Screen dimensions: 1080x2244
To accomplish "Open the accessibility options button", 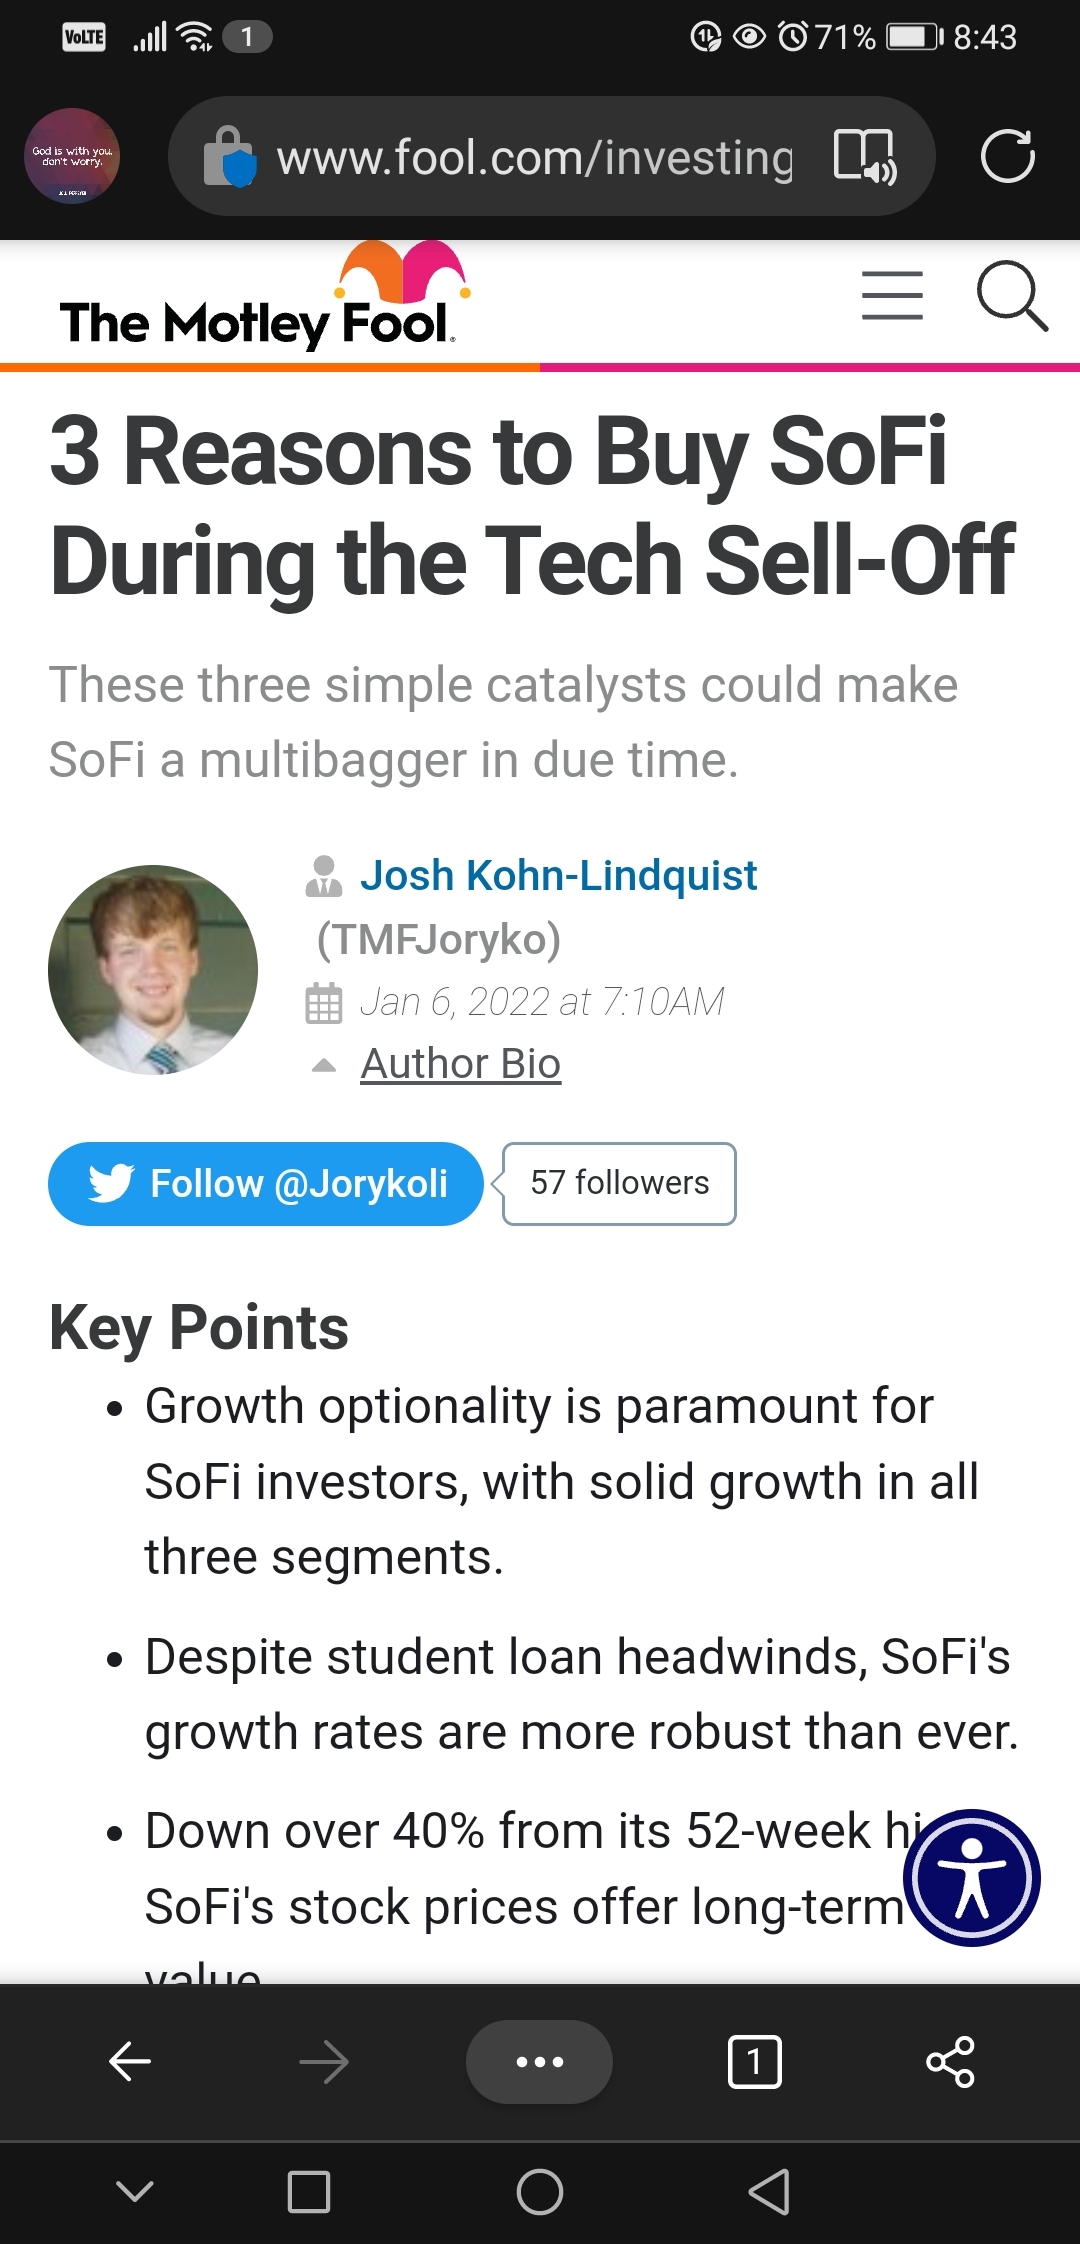I will (x=971, y=1877).
